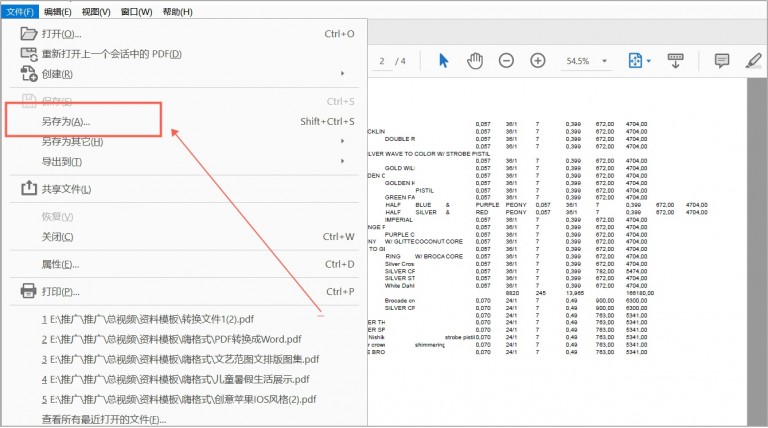Expand the 创建(R) submenu arrow
Viewport: 768px width, 428px height.
pos(342,73)
